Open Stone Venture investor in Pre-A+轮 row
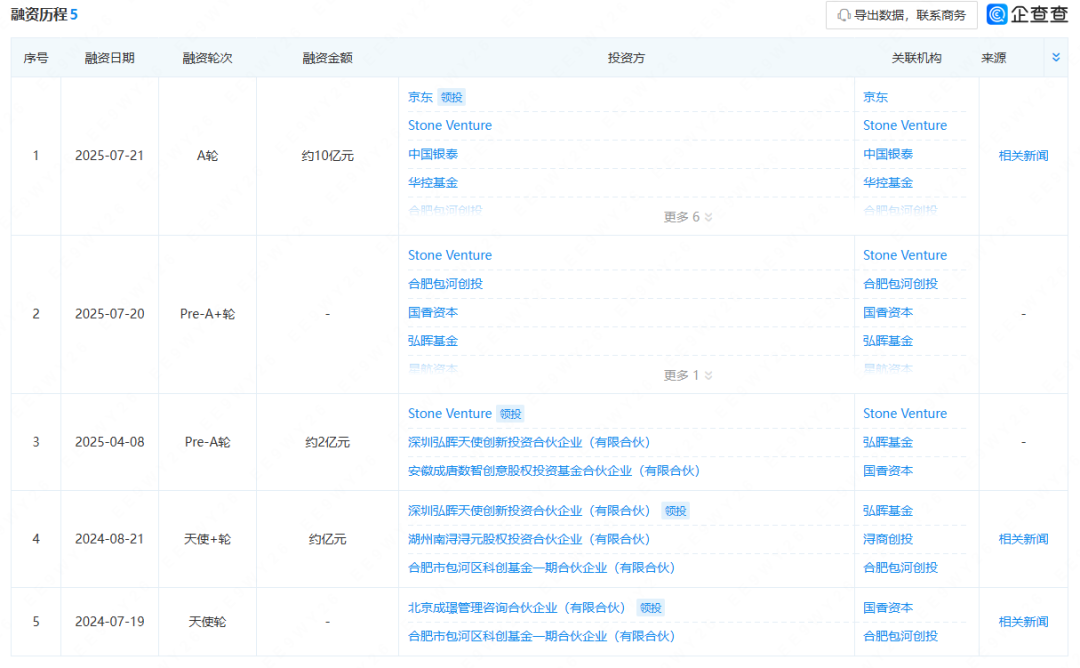 [450, 255]
